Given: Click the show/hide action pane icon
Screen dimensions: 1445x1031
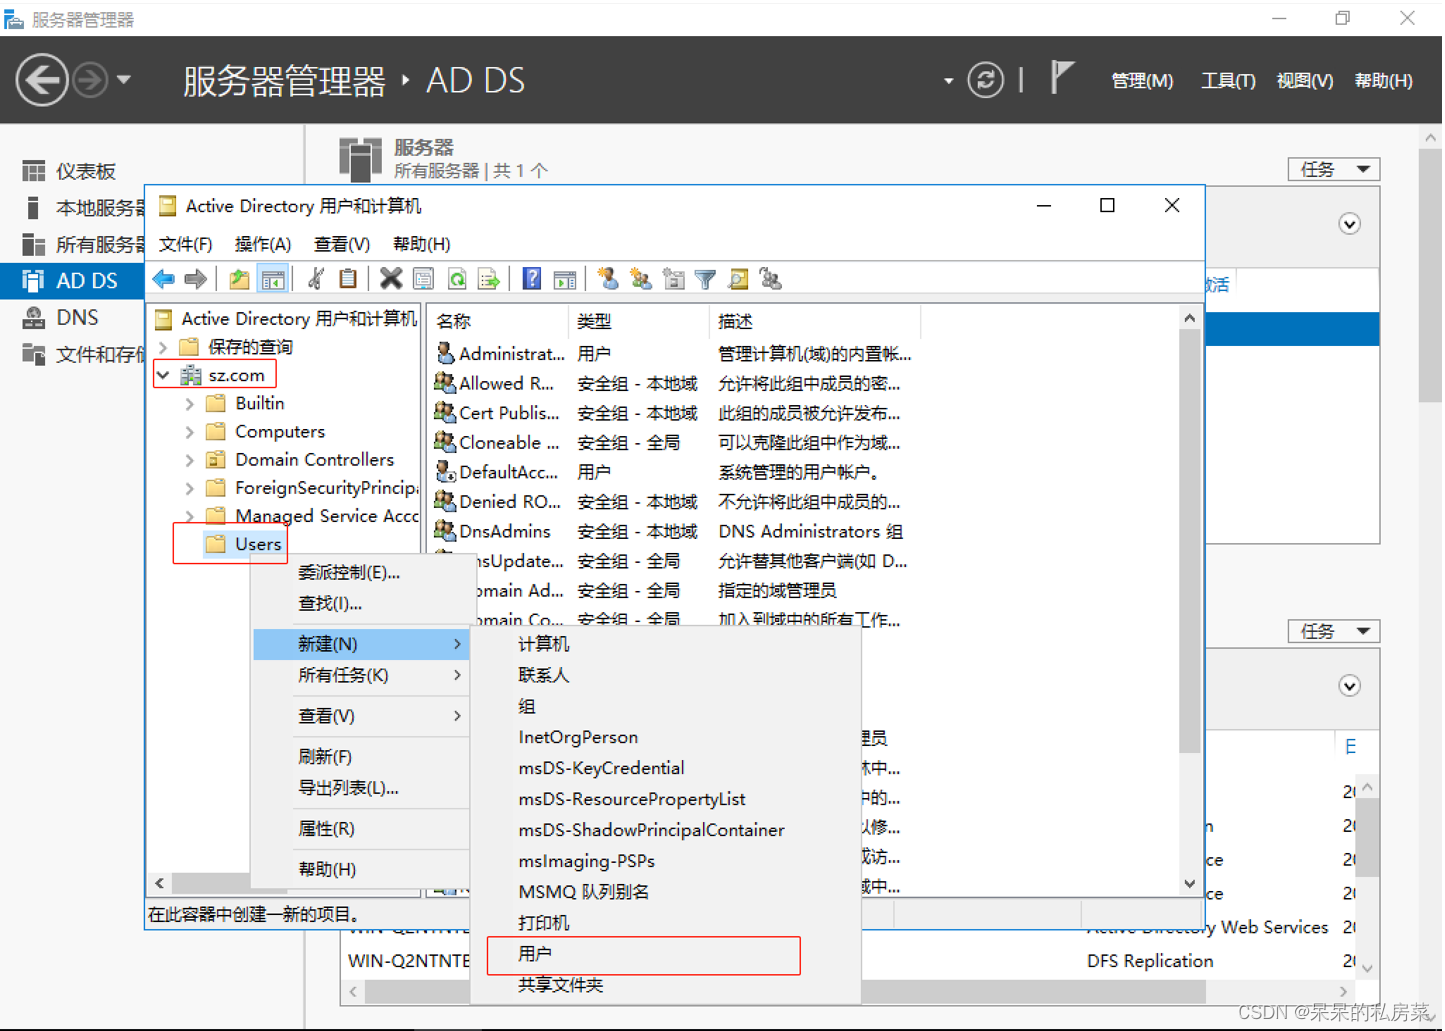Looking at the screenshot, I should (565, 279).
